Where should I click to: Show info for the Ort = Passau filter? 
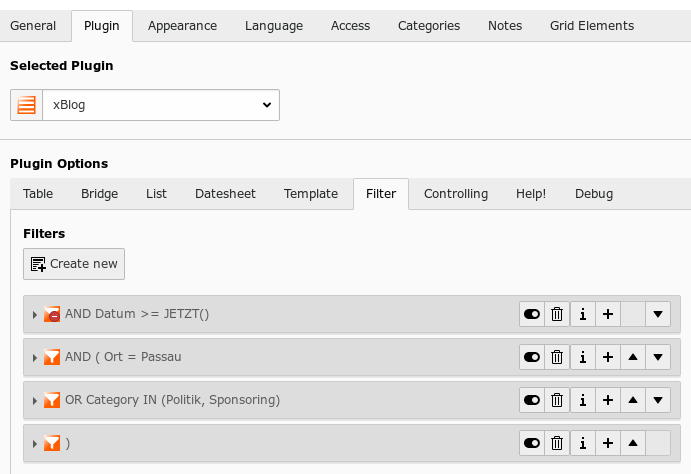pos(583,357)
